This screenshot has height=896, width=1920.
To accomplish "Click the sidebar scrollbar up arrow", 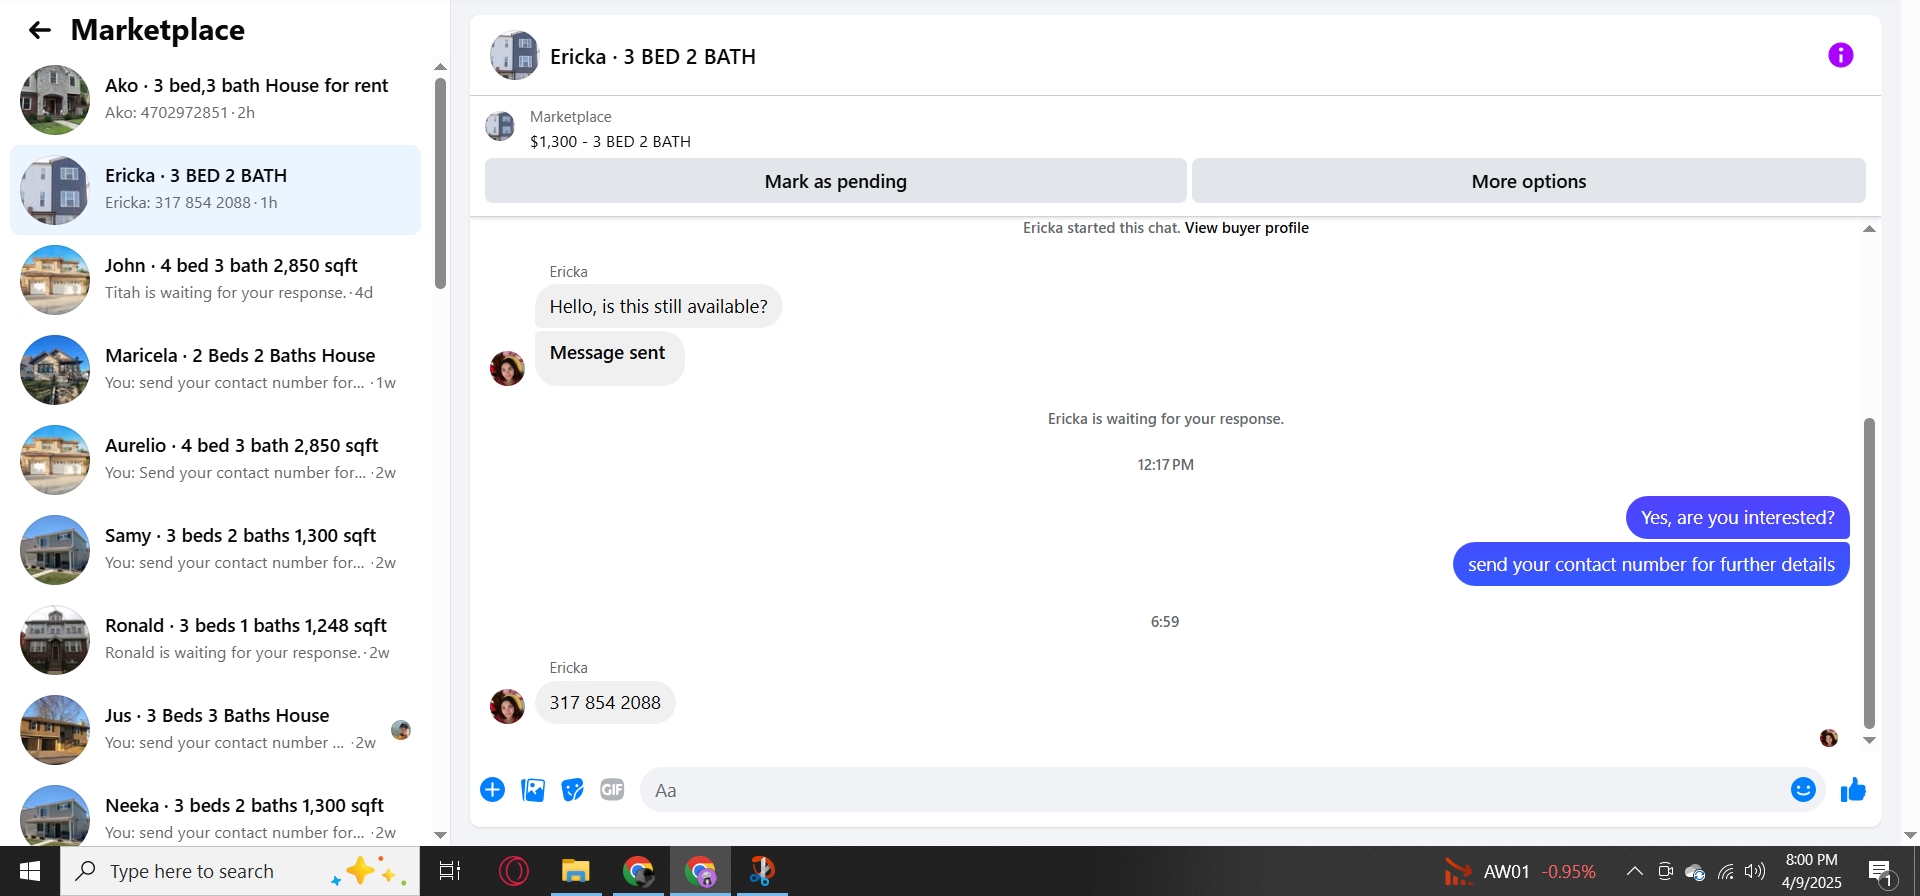I will [440, 67].
